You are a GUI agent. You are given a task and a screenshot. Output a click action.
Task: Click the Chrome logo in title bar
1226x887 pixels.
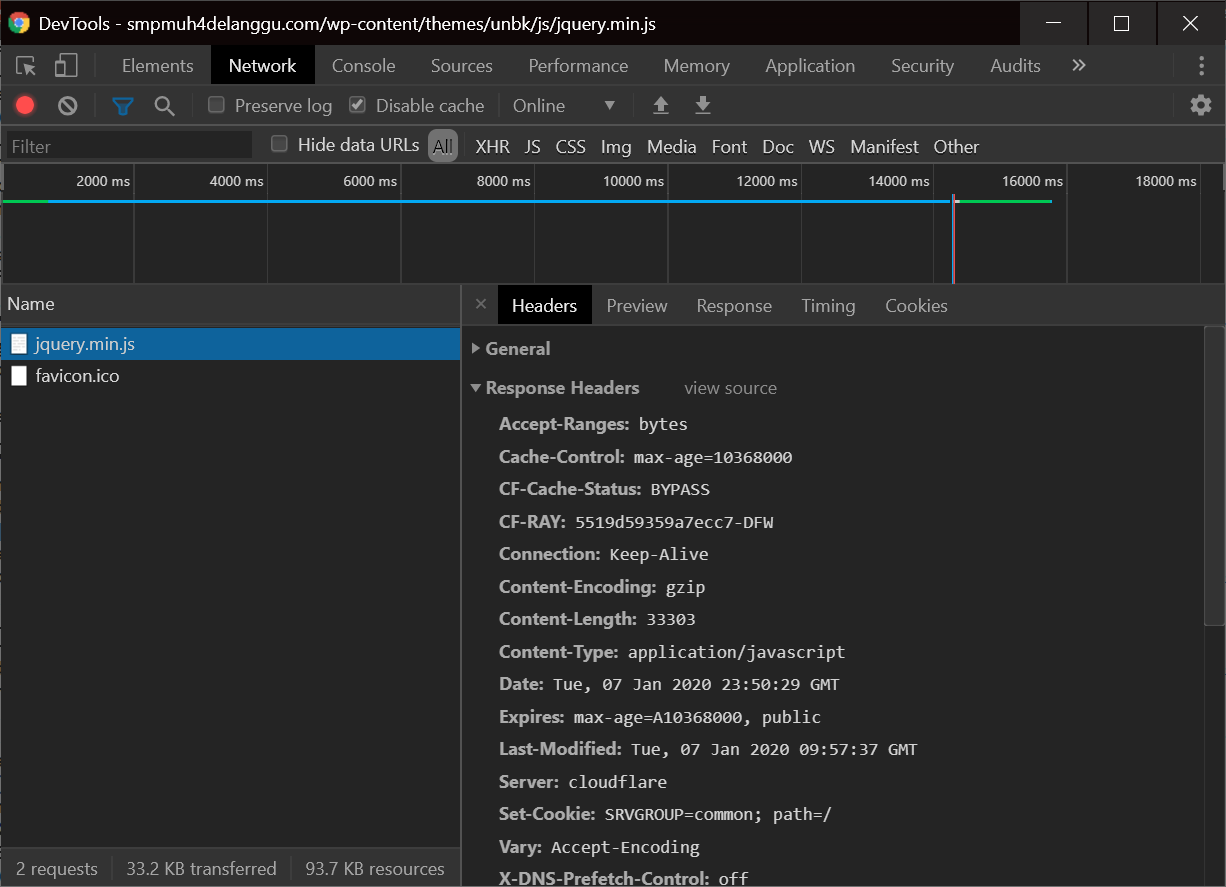(19, 23)
